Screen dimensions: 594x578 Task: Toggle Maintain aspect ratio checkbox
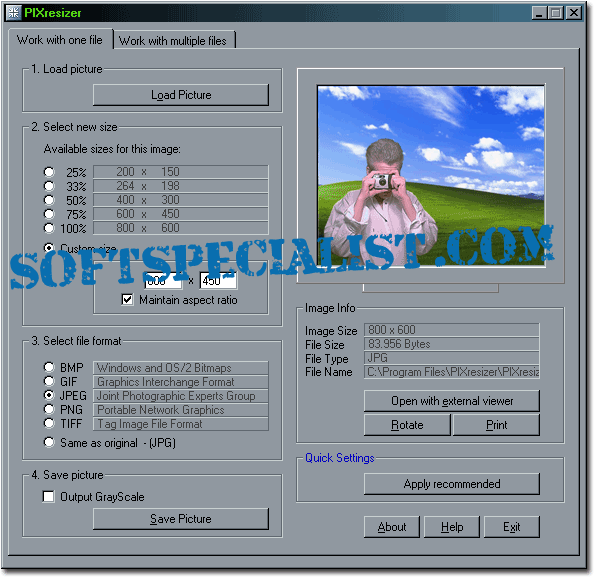(127, 300)
